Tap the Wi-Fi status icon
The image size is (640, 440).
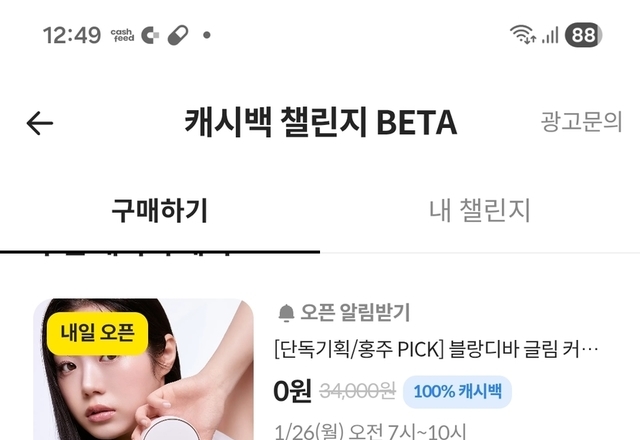click(523, 34)
